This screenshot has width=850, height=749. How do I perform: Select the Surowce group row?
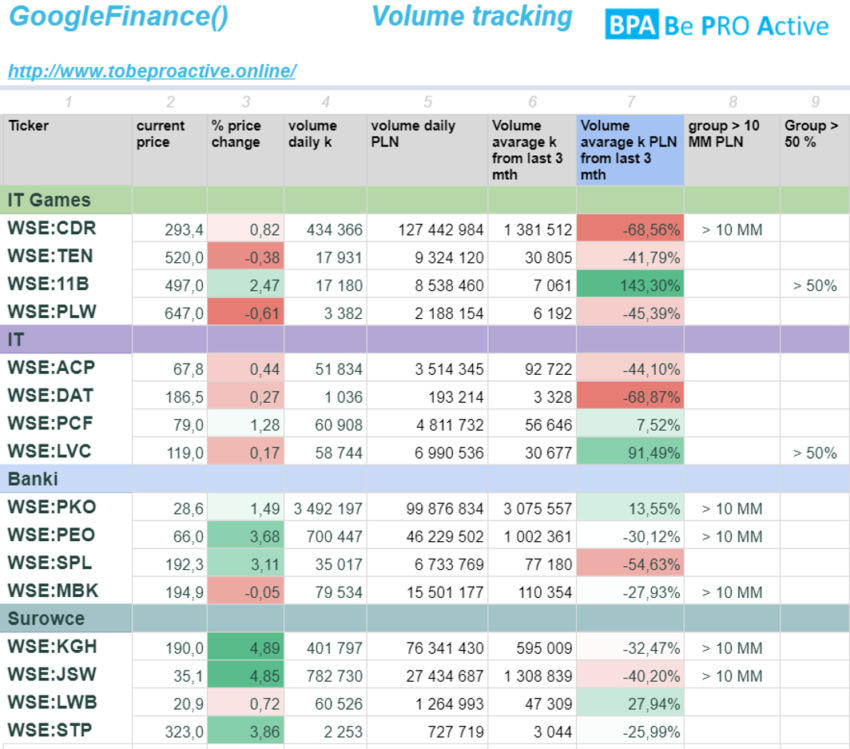pyautogui.click(x=425, y=618)
